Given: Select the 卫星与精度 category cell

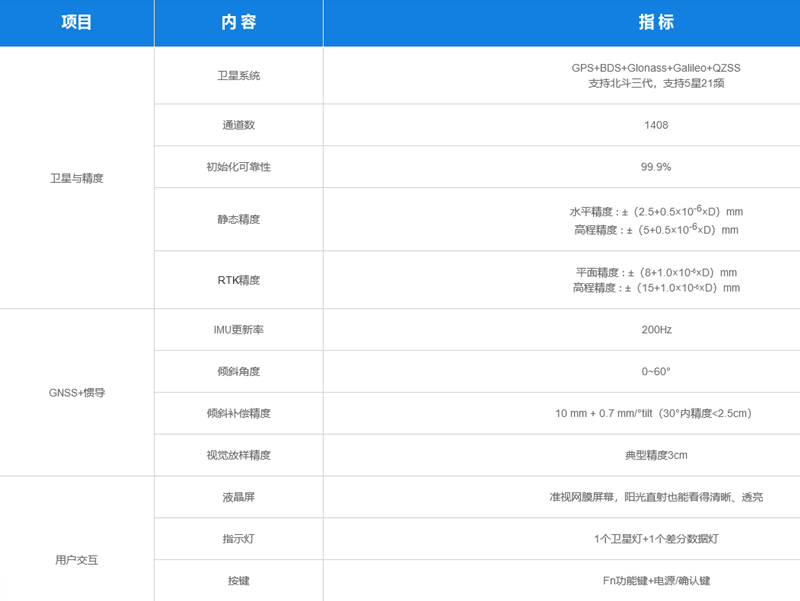Looking at the screenshot, I should pyautogui.click(x=77, y=178).
